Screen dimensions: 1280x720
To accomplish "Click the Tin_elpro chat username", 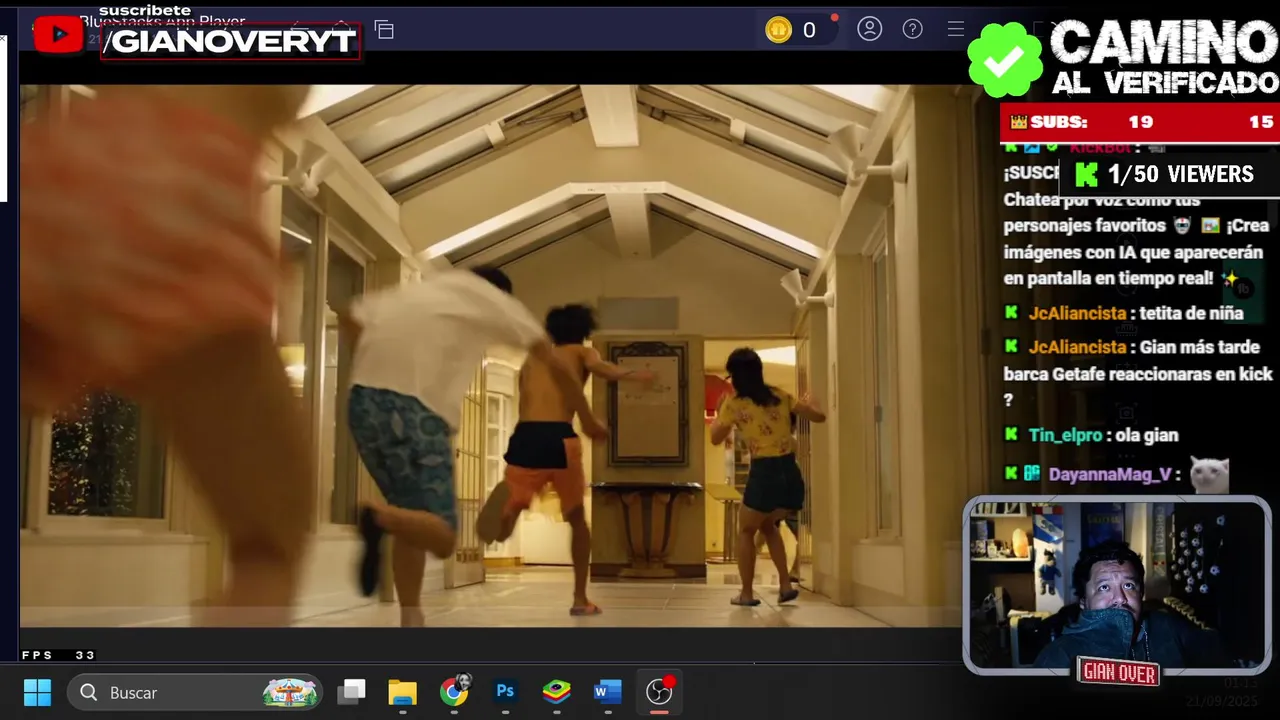I will pyautogui.click(x=1065, y=435).
